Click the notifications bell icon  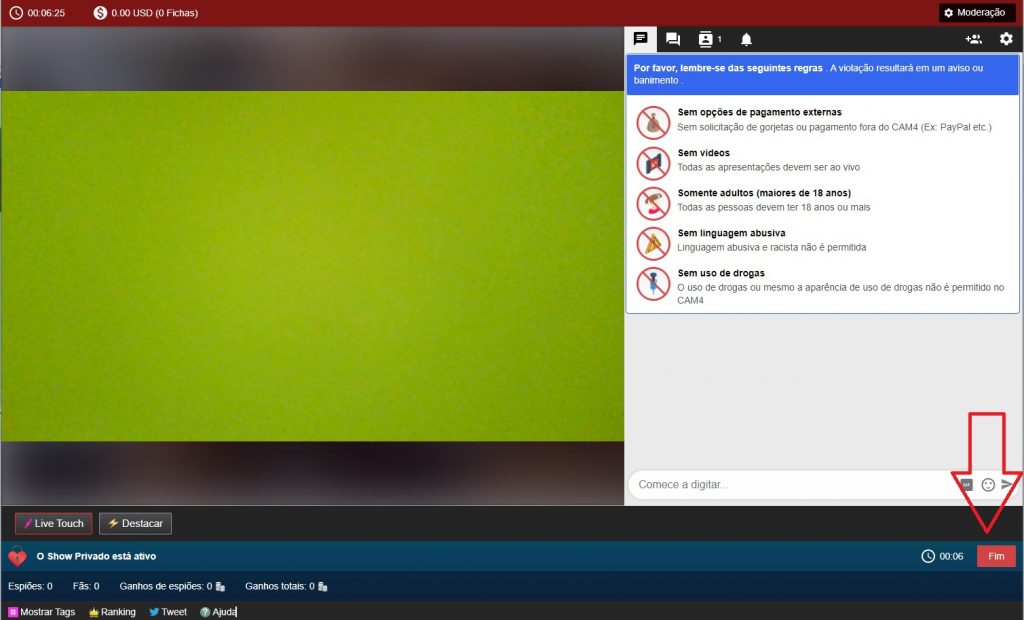tap(746, 39)
